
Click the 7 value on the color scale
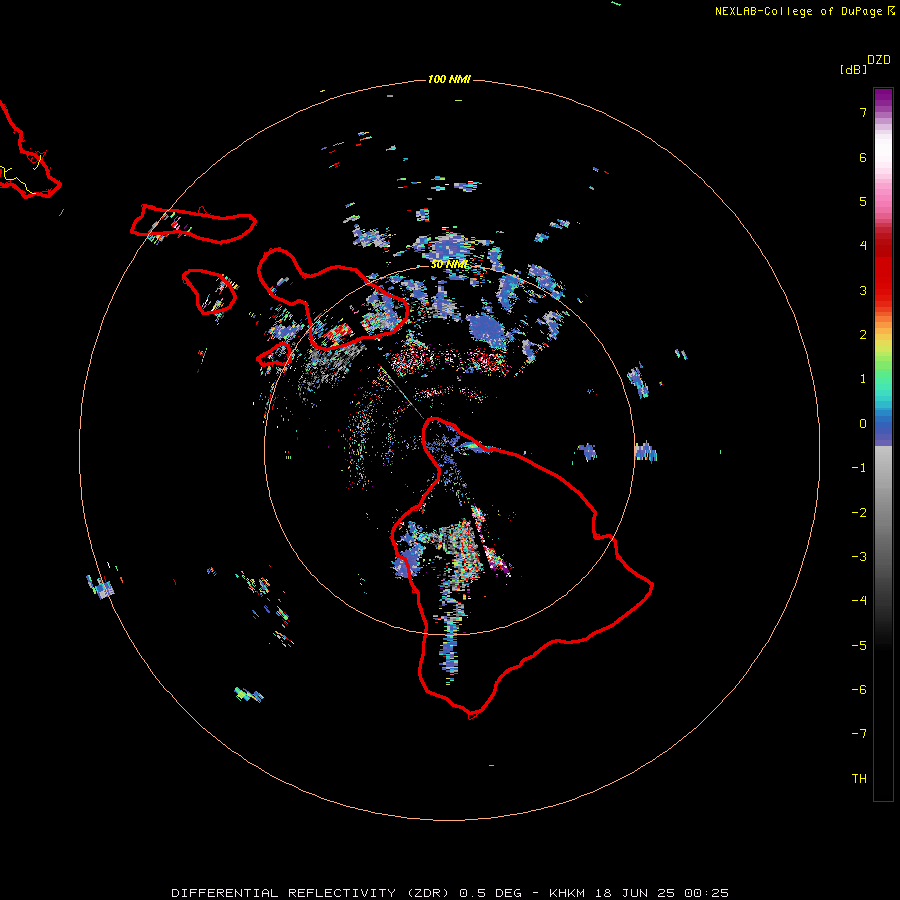click(863, 112)
